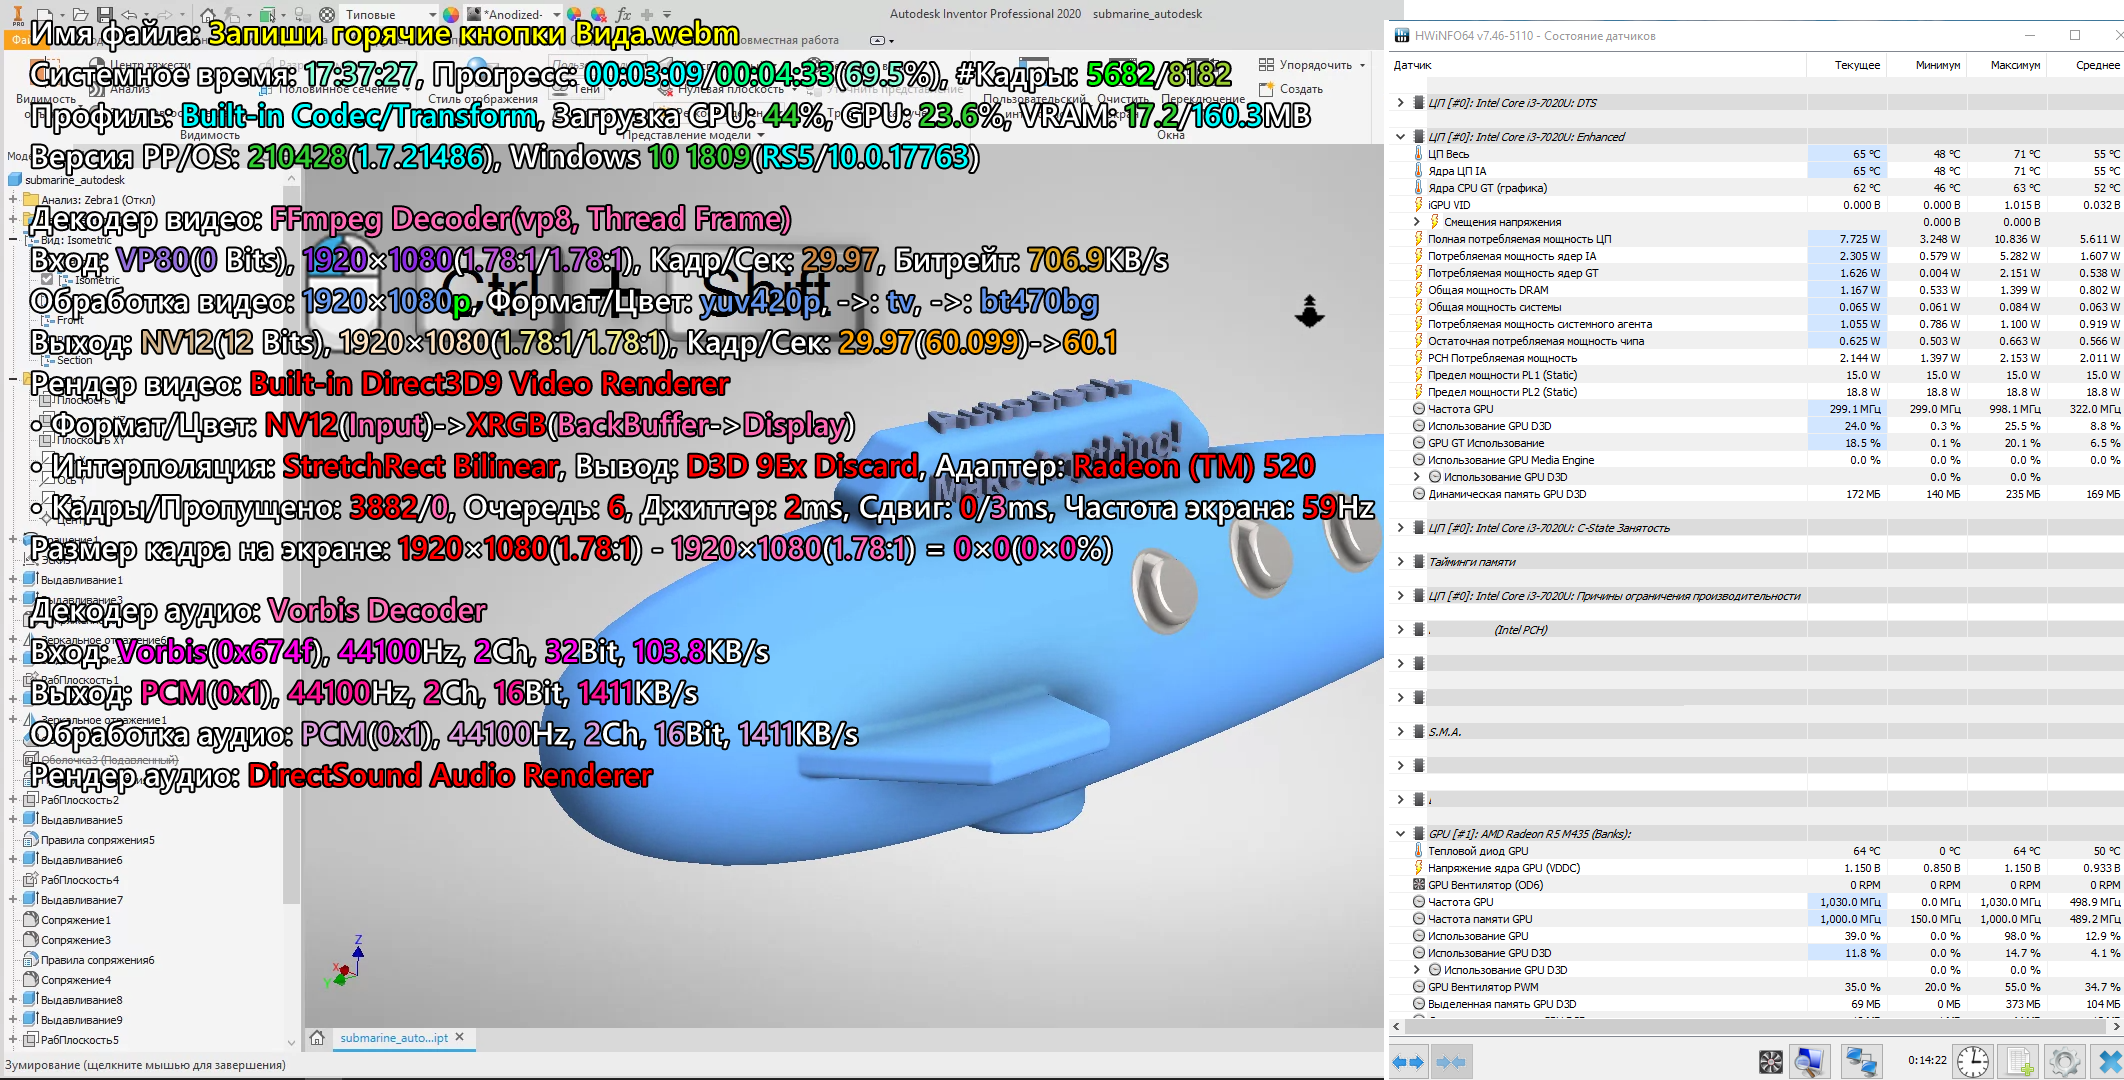
Task: Click the Создать new window button
Action: point(1291,89)
